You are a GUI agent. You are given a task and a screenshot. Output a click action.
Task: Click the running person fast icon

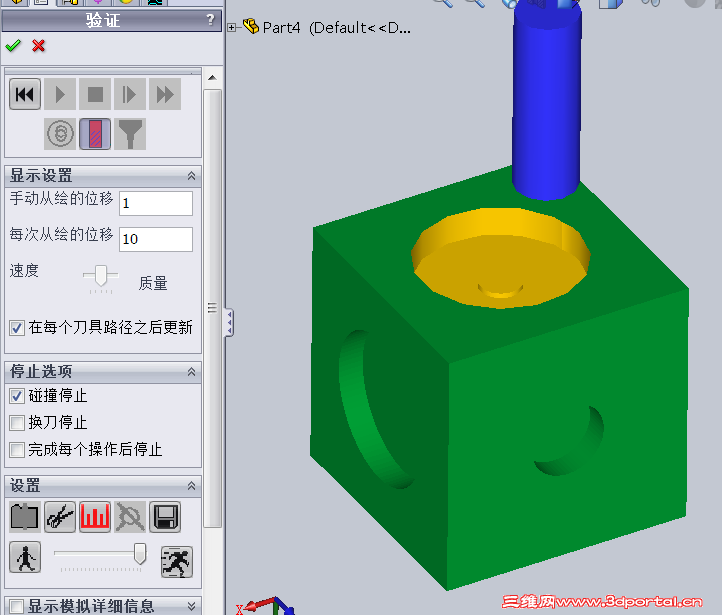click(177, 562)
